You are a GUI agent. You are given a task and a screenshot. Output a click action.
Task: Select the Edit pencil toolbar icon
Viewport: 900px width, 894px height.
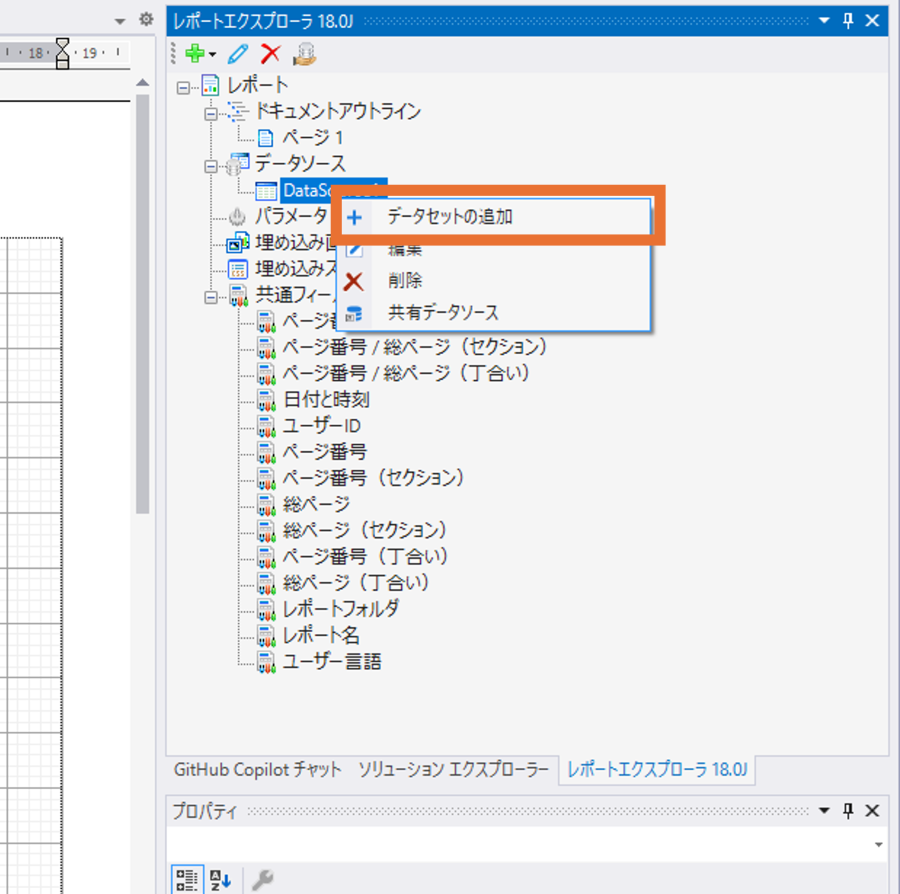(237, 54)
